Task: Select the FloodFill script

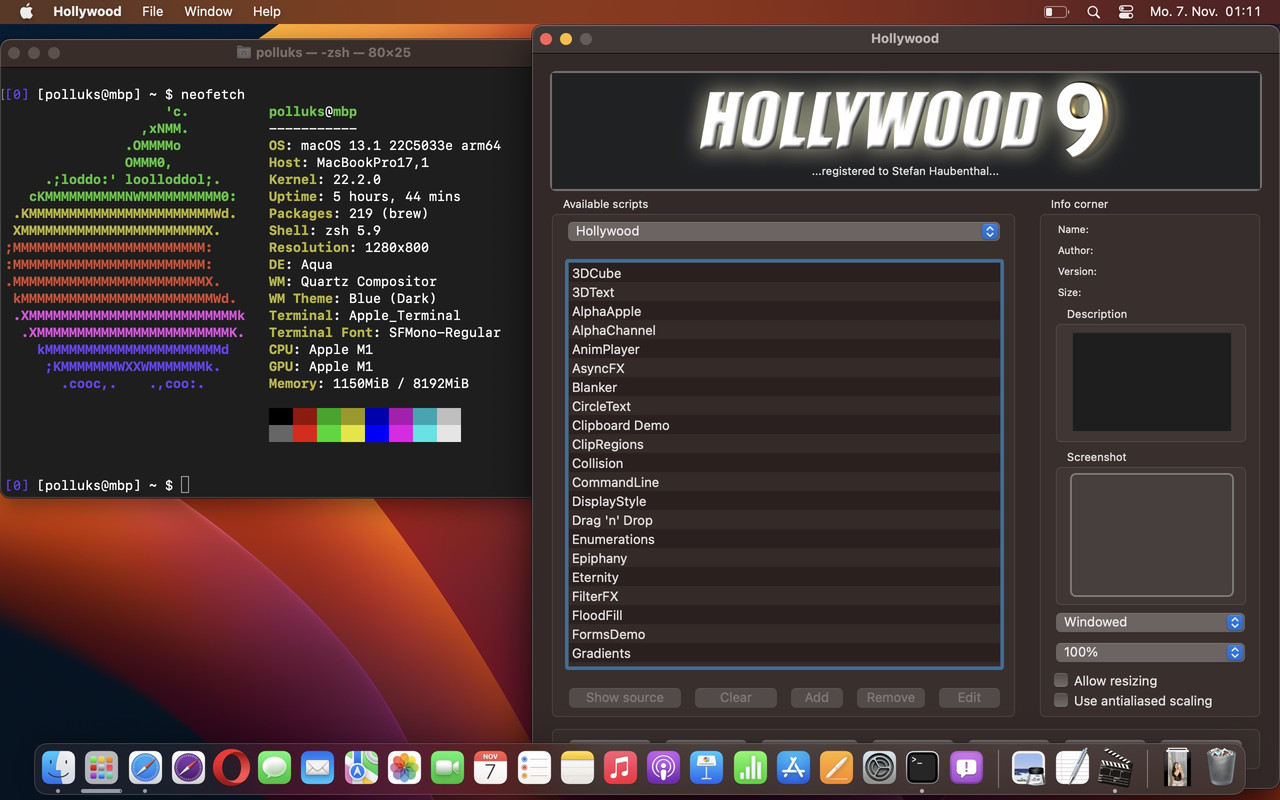Action: 784,615
